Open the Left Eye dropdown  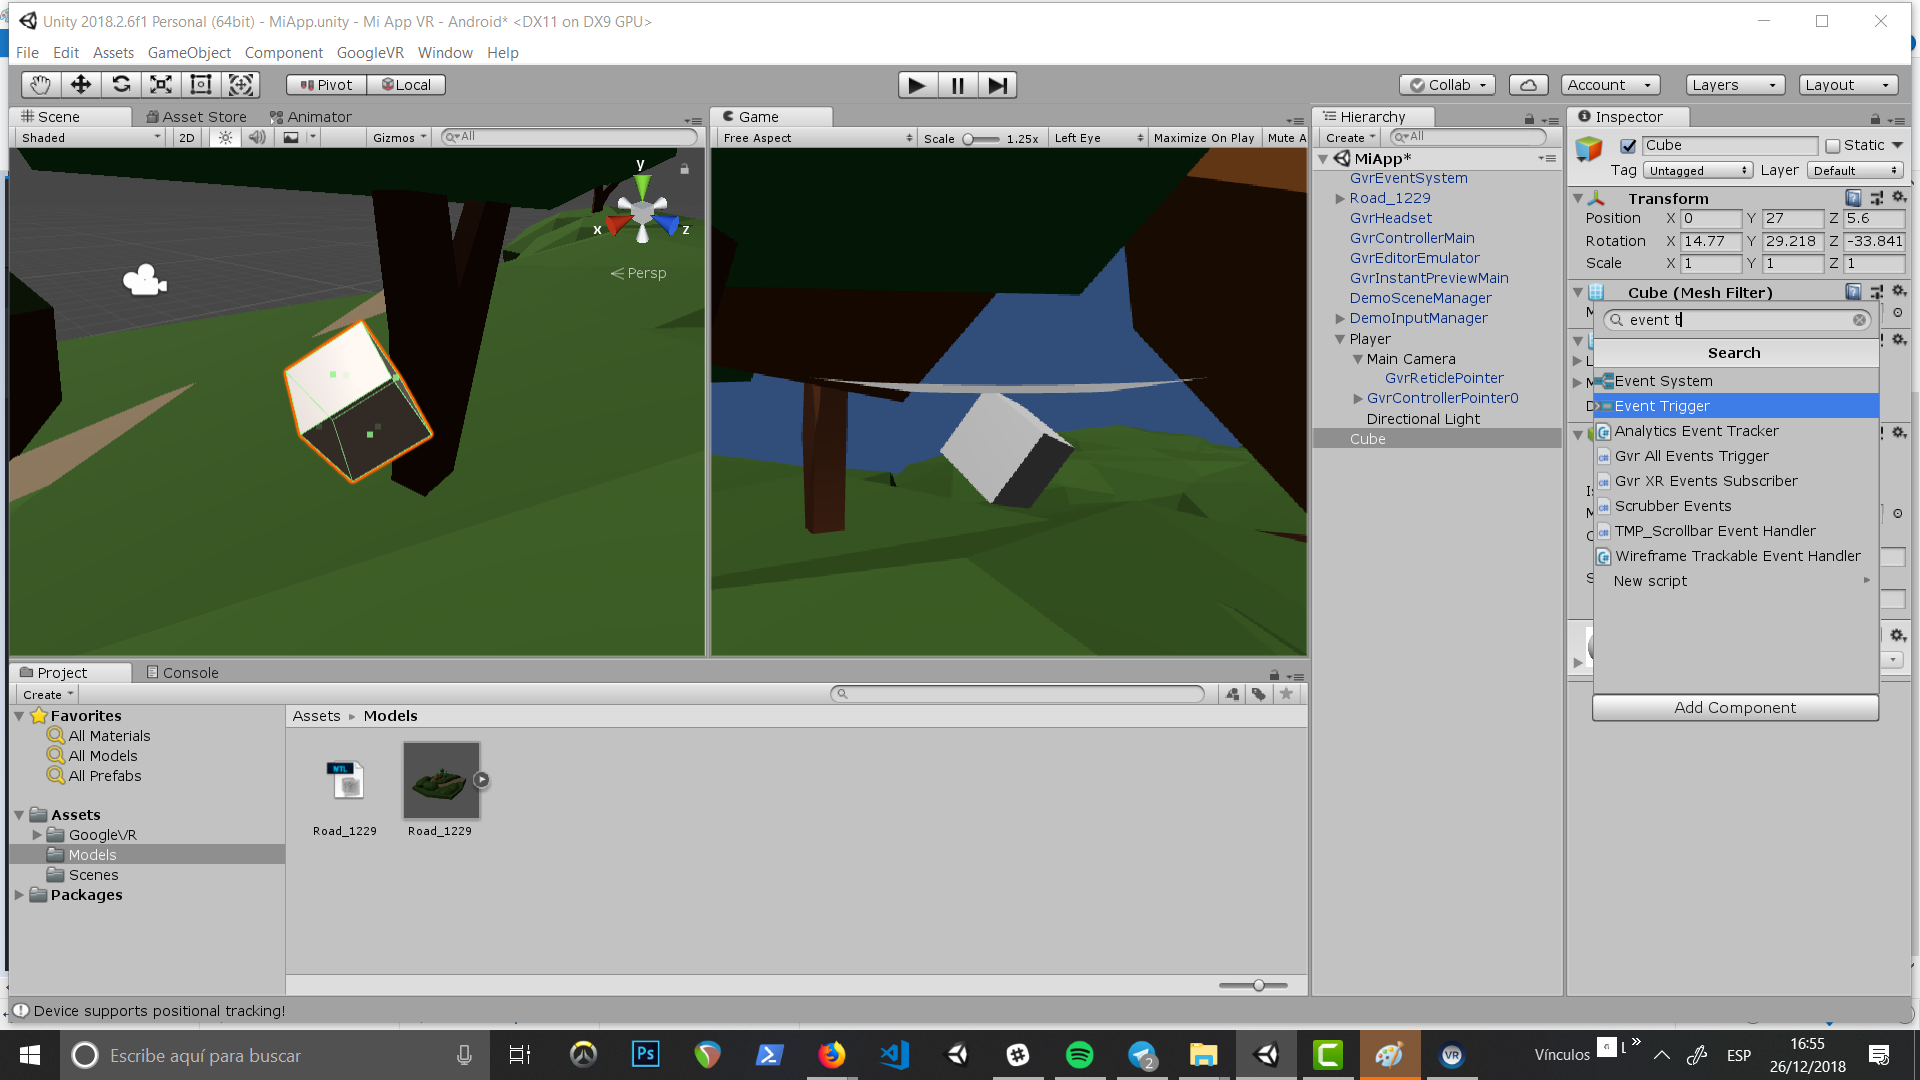tap(1098, 138)
